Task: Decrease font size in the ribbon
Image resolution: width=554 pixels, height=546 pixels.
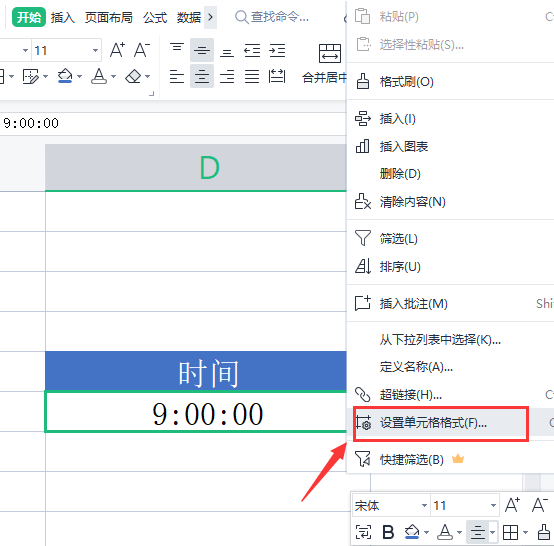Action: [142, 50]
